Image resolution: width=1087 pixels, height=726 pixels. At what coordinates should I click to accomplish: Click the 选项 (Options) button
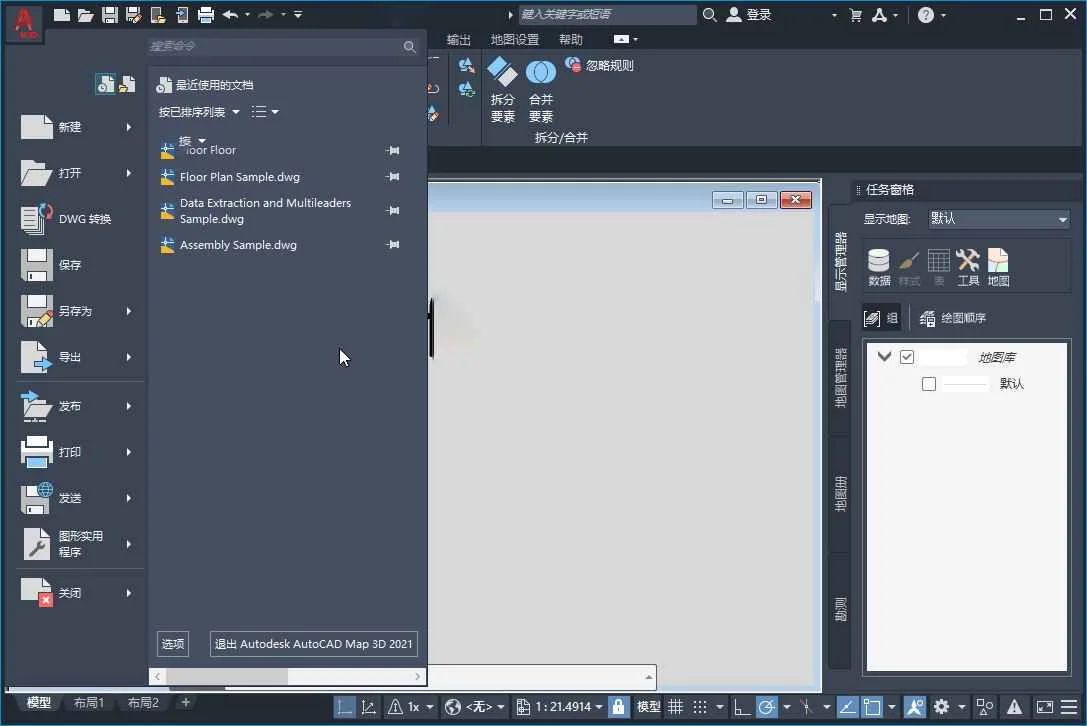tap(173, 644)
